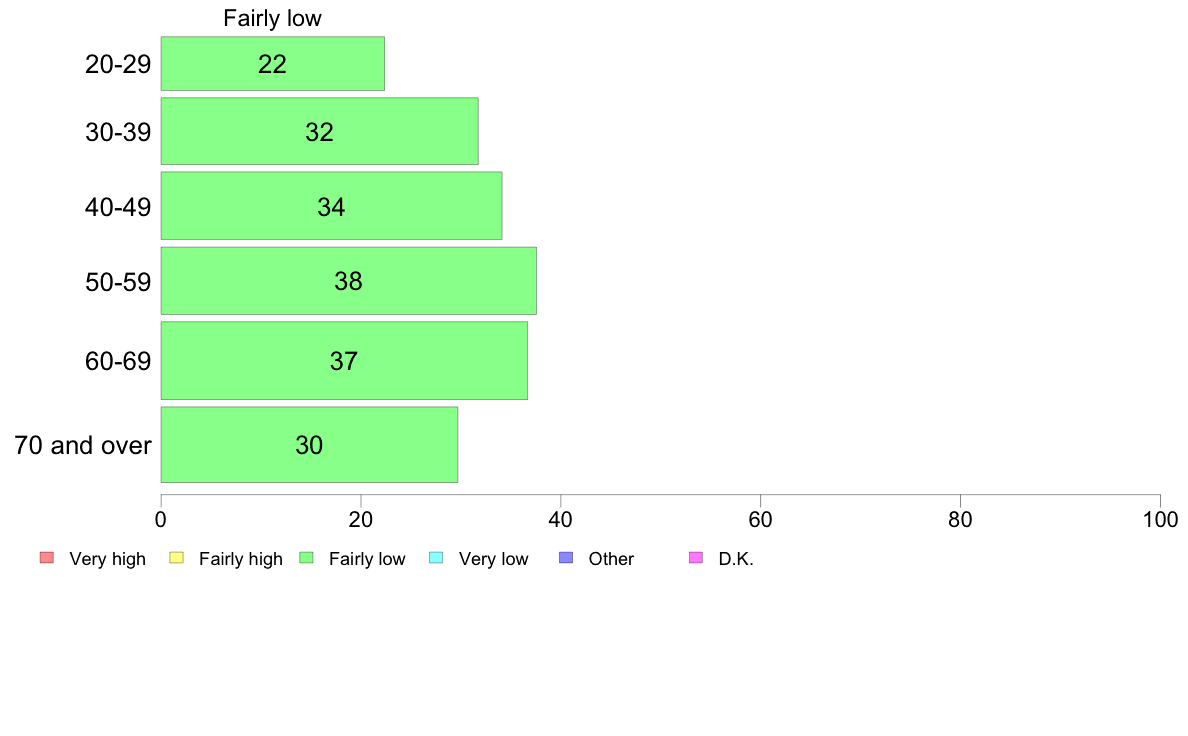The image size is (1188, 736).
Task: Click the 70 and over axis label
Action: 83,445
